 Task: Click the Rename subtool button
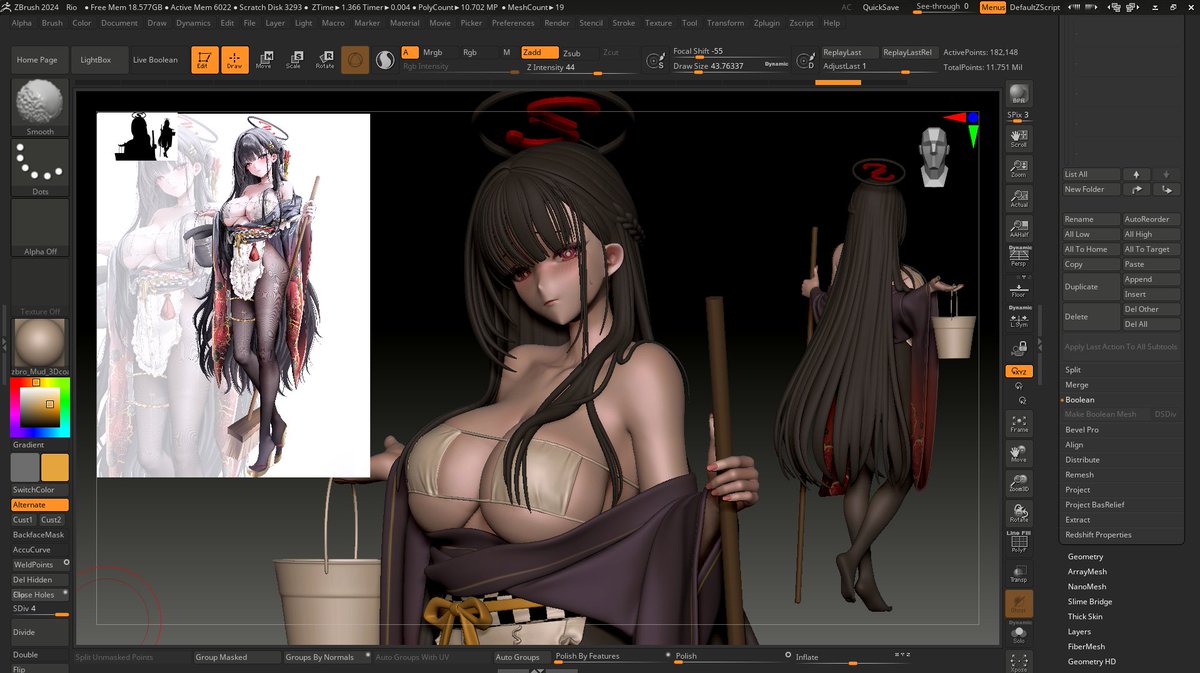[1091, 219]
